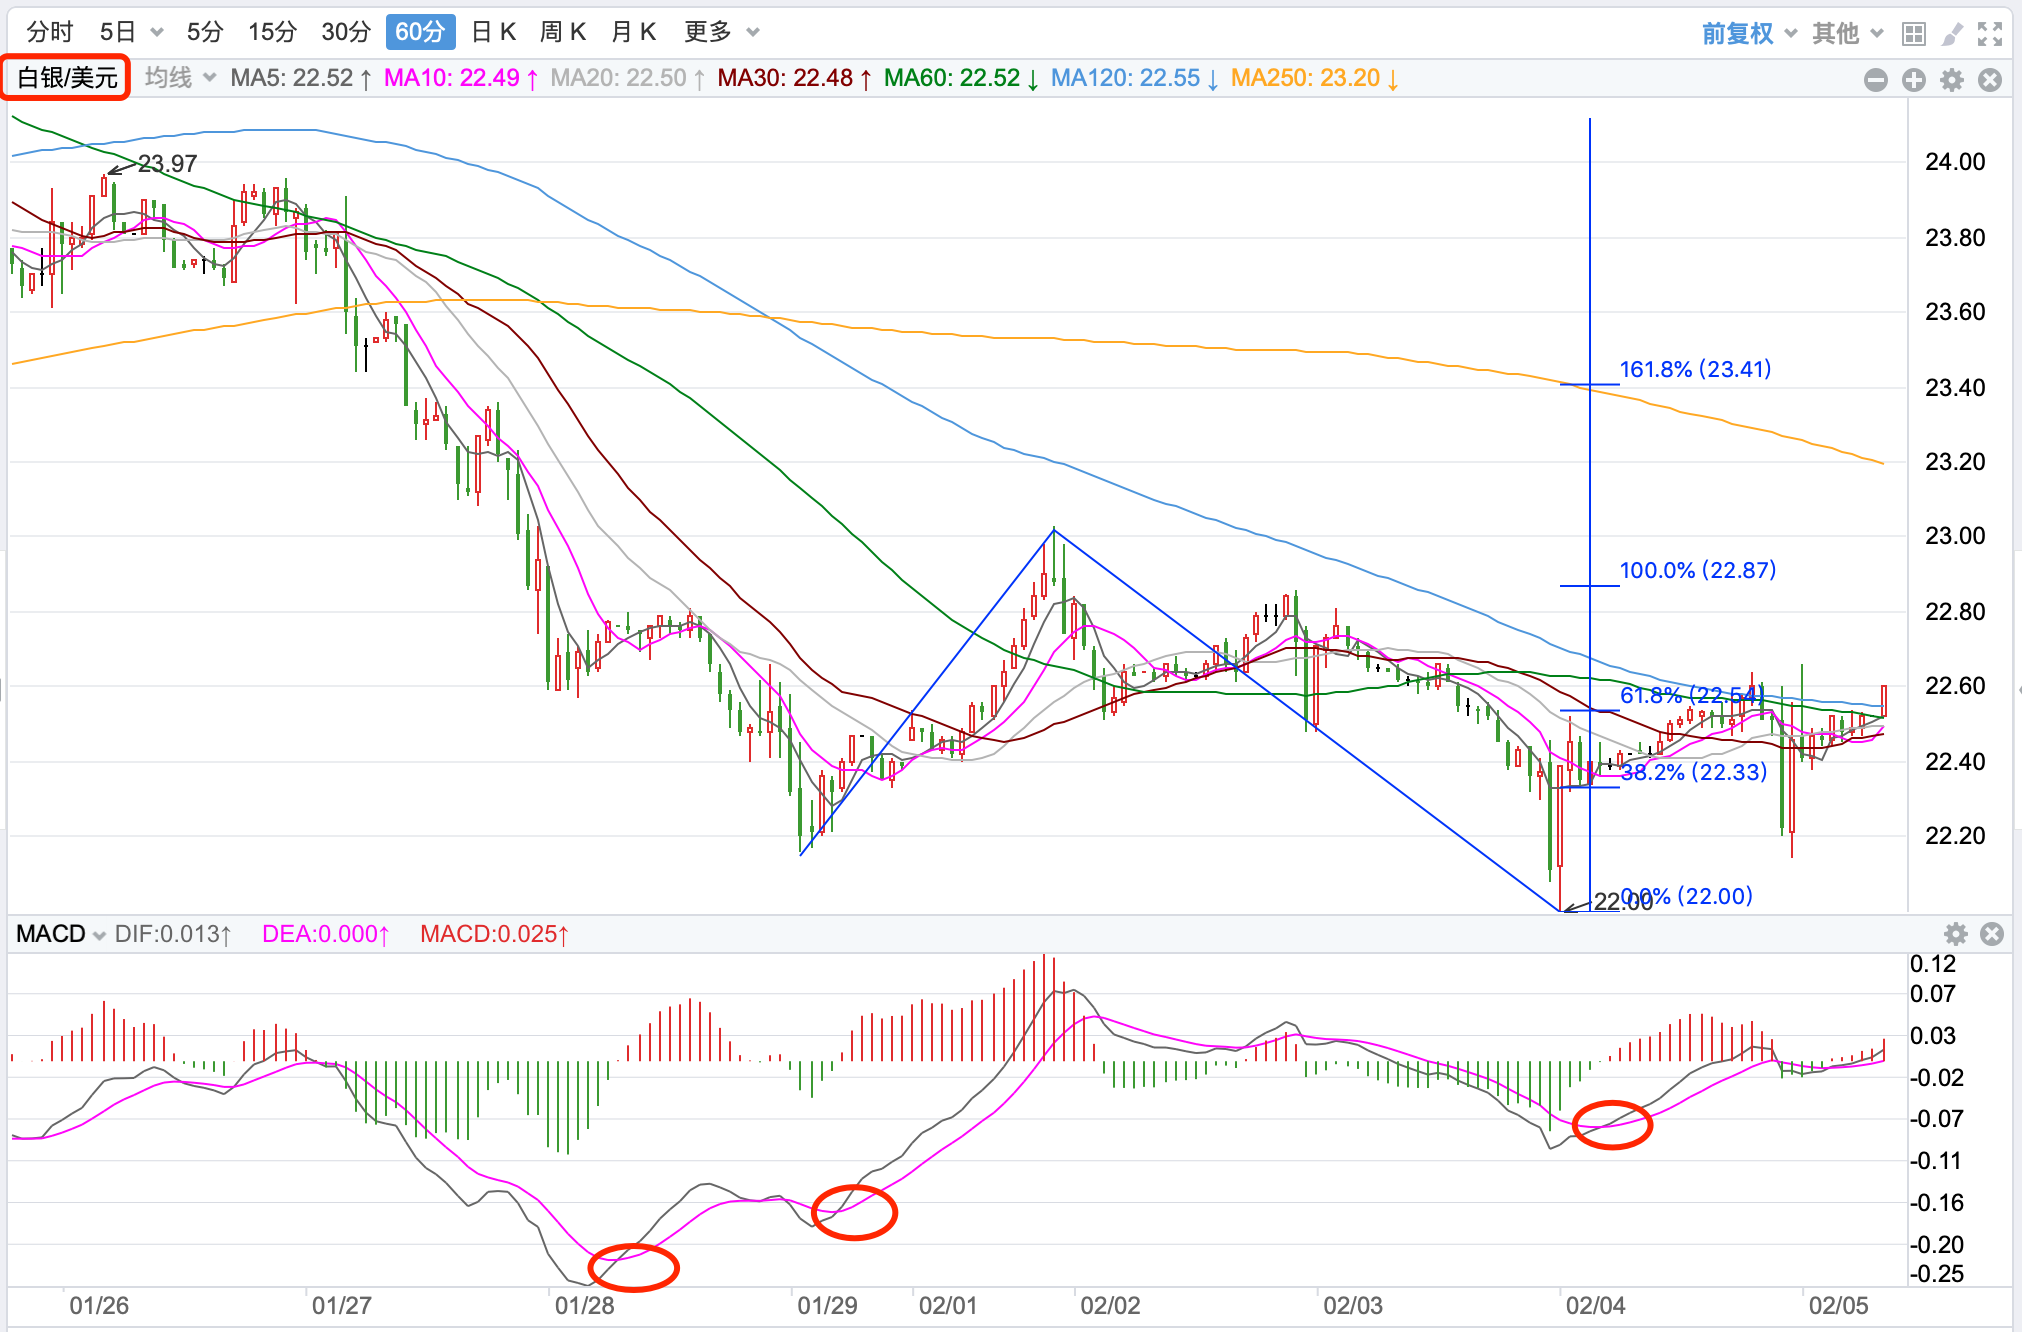This screenshot has height=1332, width=2022.
Task: Open the 其他 options dropdown
Action: [1847, 34]
